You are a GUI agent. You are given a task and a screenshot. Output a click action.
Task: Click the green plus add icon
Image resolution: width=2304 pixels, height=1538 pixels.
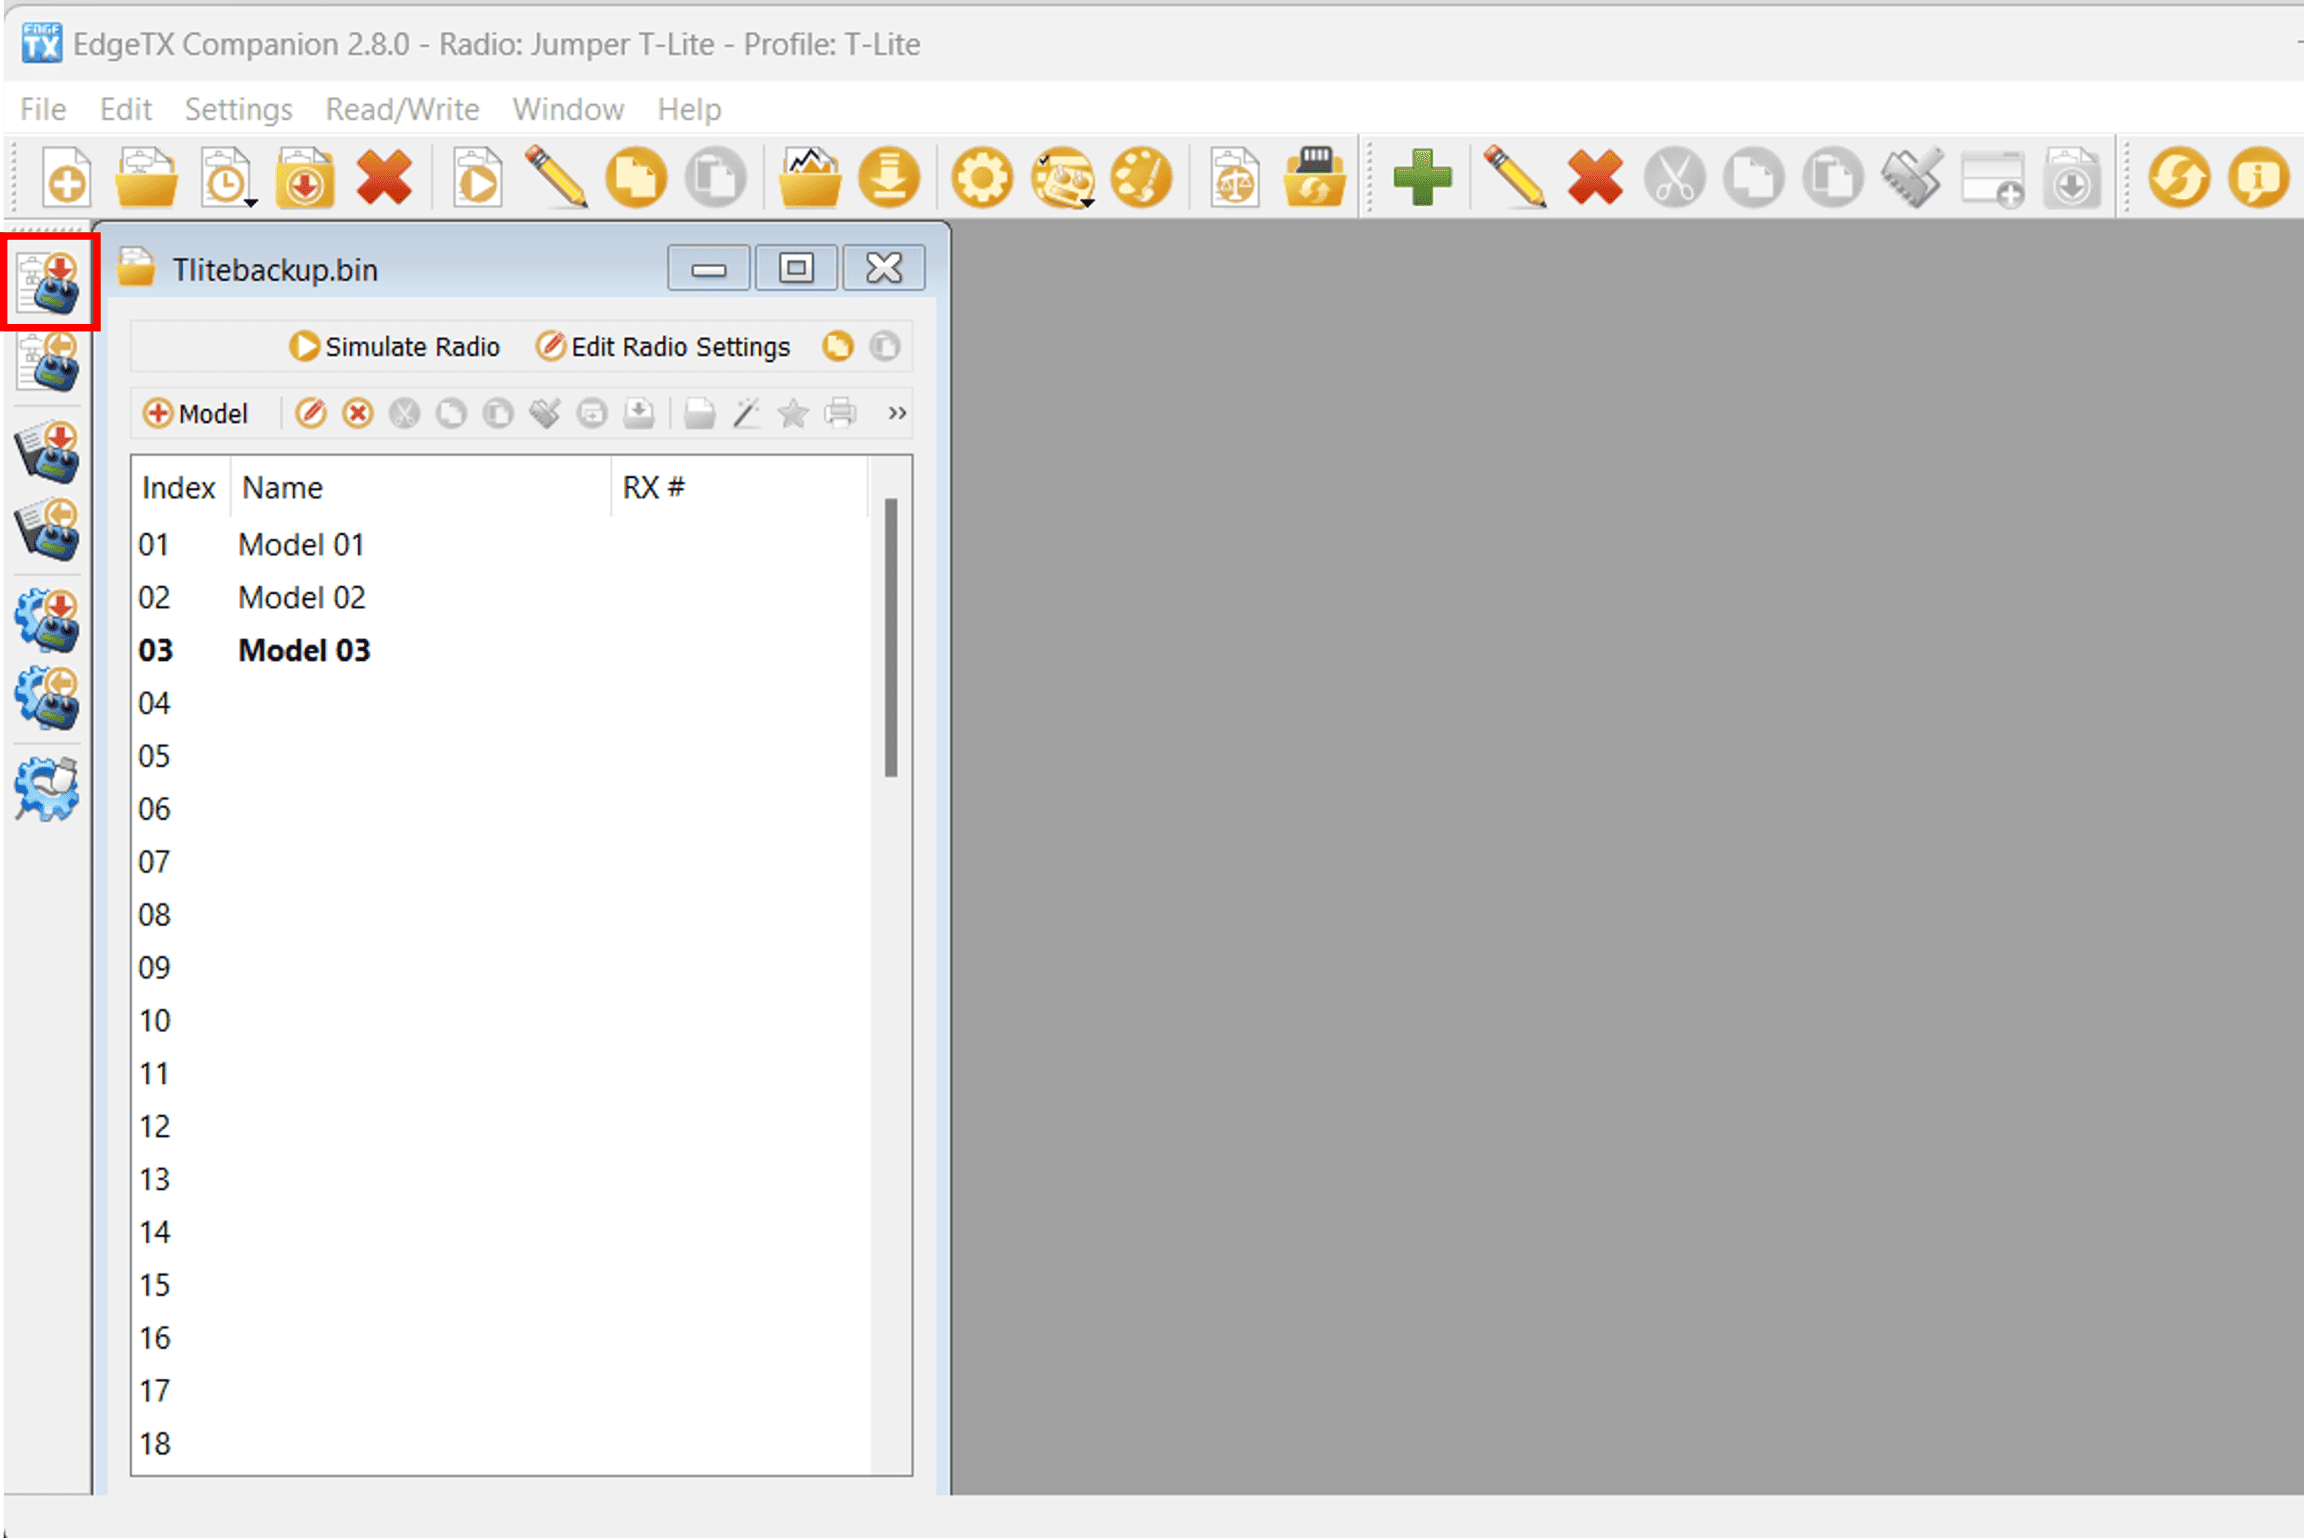(1422, 178)
